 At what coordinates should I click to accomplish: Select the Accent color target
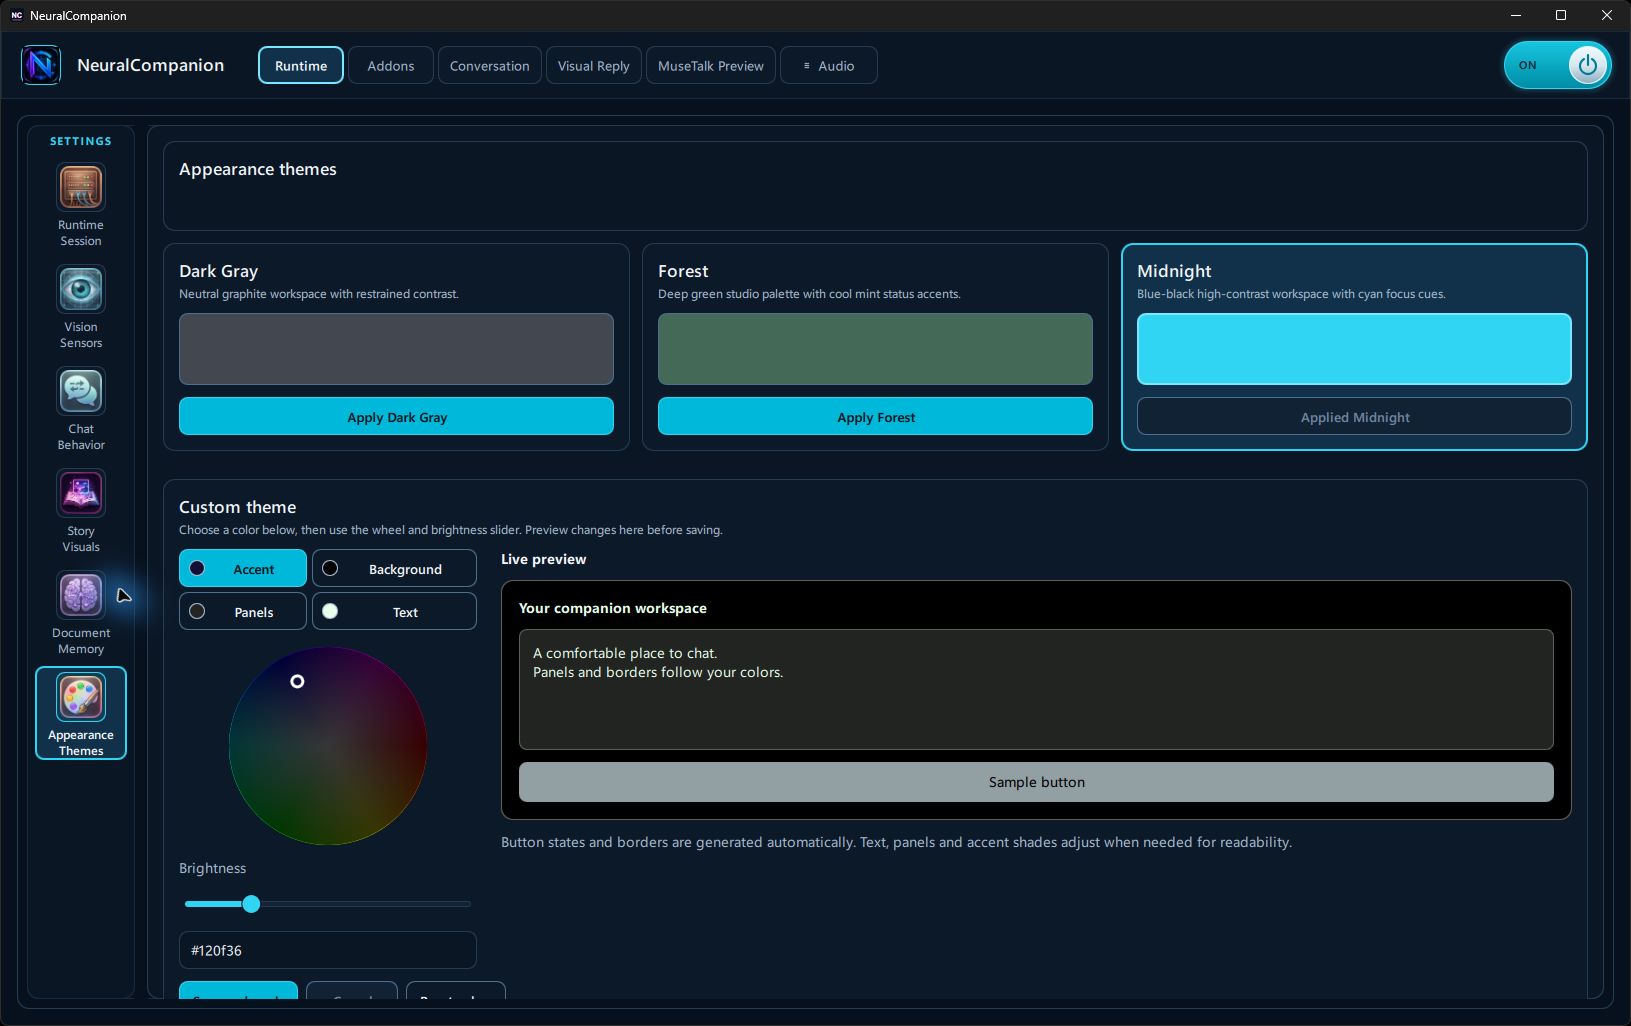tap(243, 568)
